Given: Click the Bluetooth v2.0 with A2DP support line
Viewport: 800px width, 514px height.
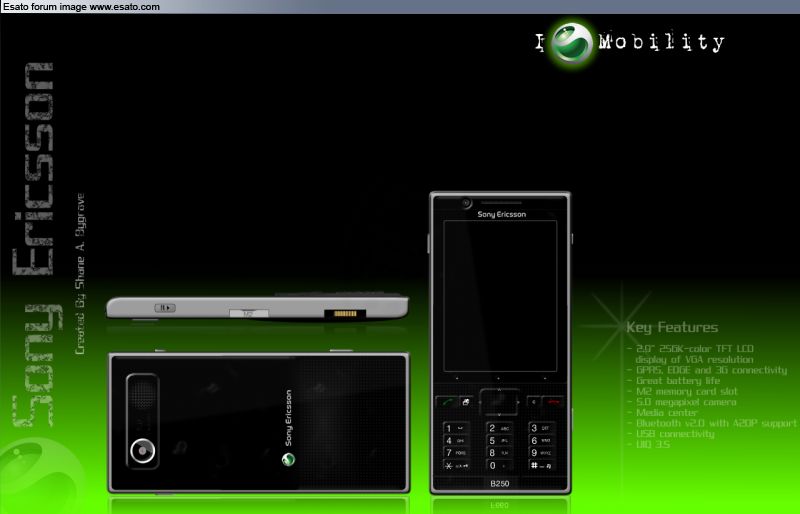Looking at the screenshot, I should pyautogui.click(x=716, y=424).
